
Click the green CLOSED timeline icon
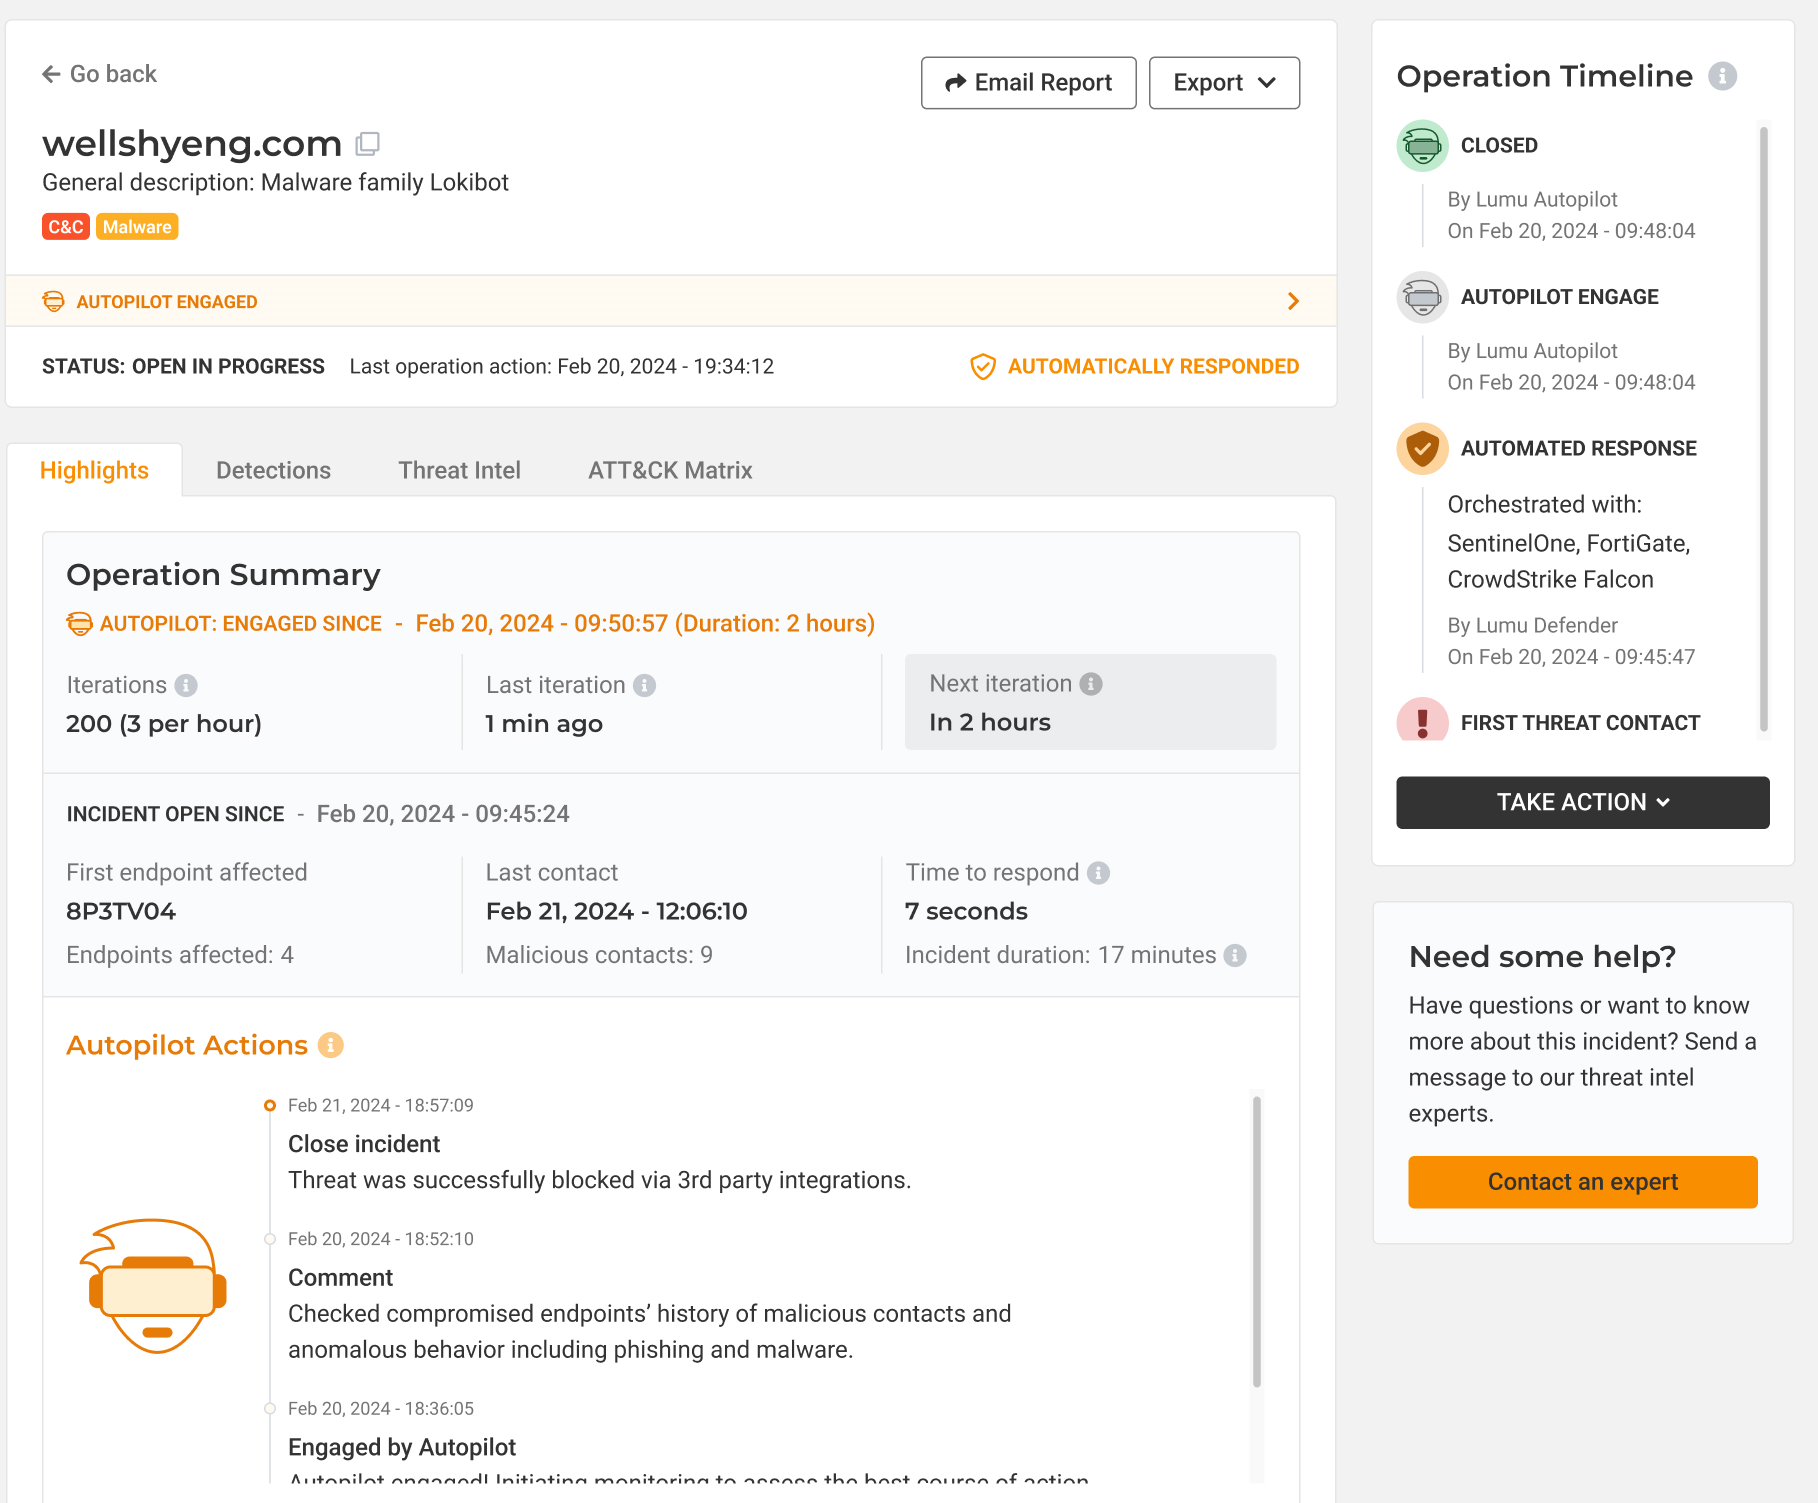[1422, 146]
